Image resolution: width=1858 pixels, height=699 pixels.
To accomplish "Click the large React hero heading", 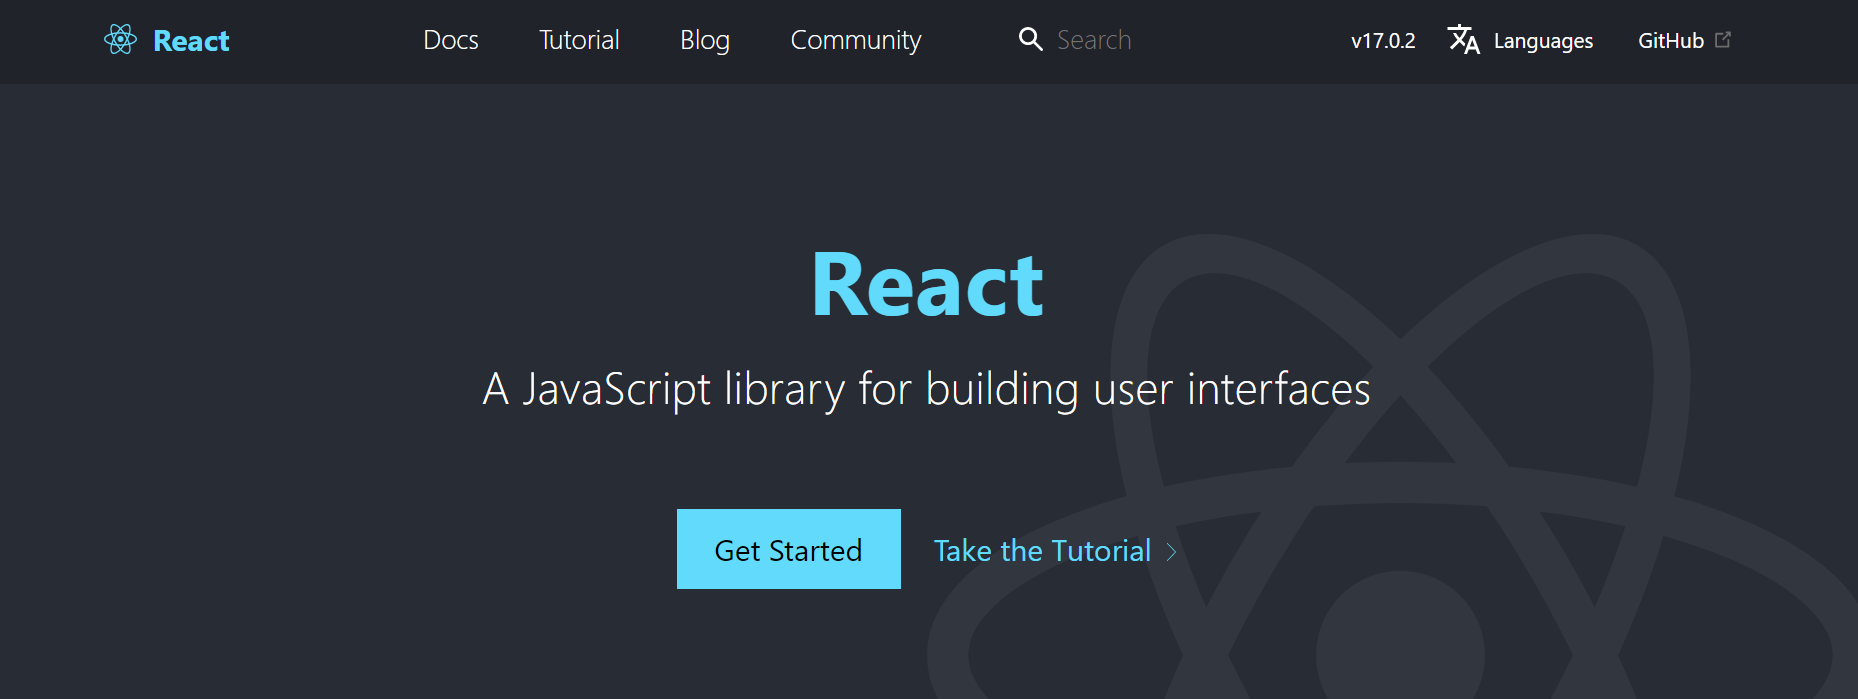I will pos(928,286).
